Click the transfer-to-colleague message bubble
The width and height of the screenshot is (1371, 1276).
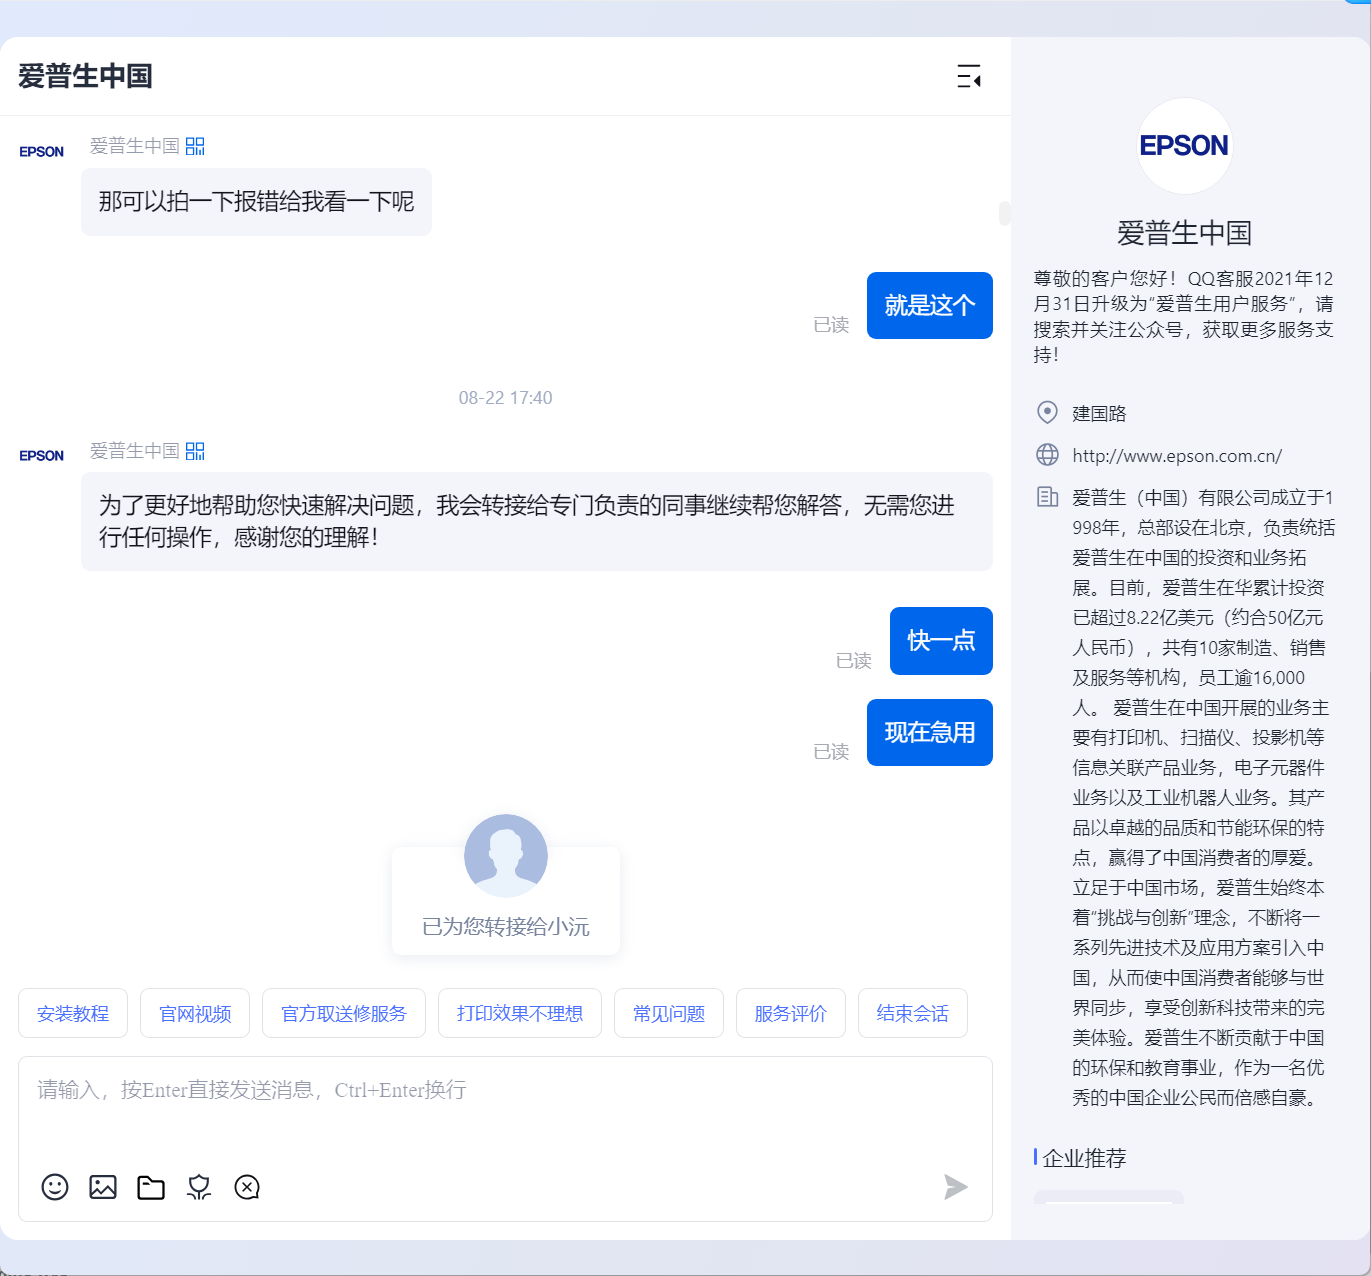pos(537,521)
